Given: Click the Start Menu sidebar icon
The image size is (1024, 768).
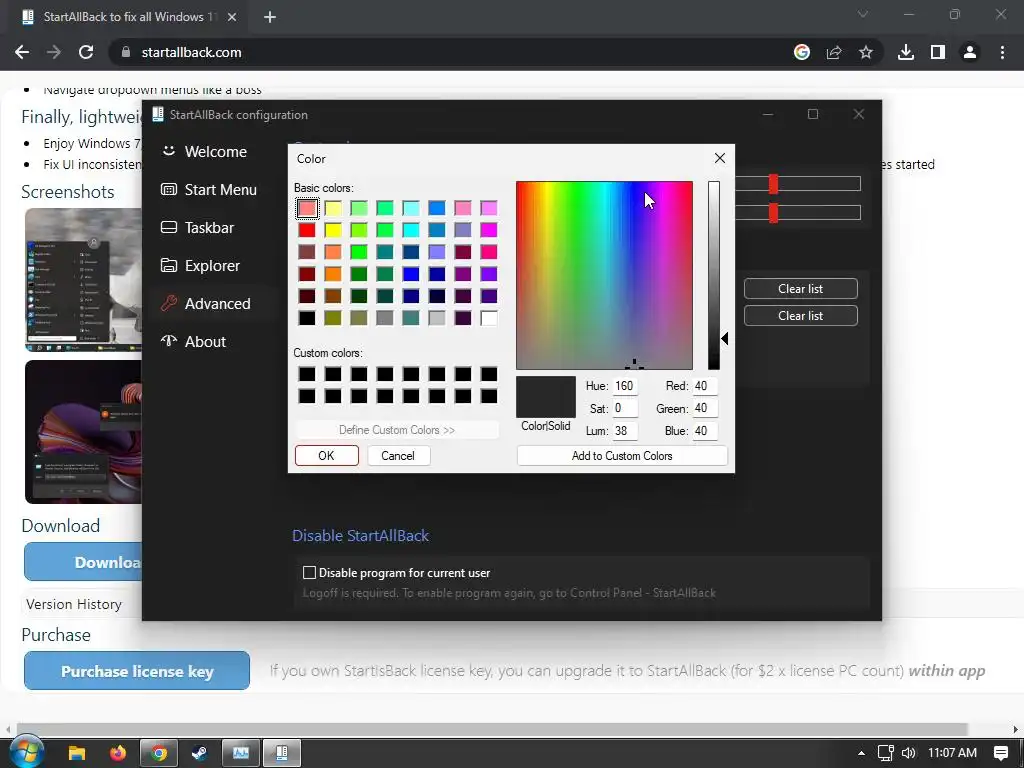Looking at the screenshot, I should 168,189.
